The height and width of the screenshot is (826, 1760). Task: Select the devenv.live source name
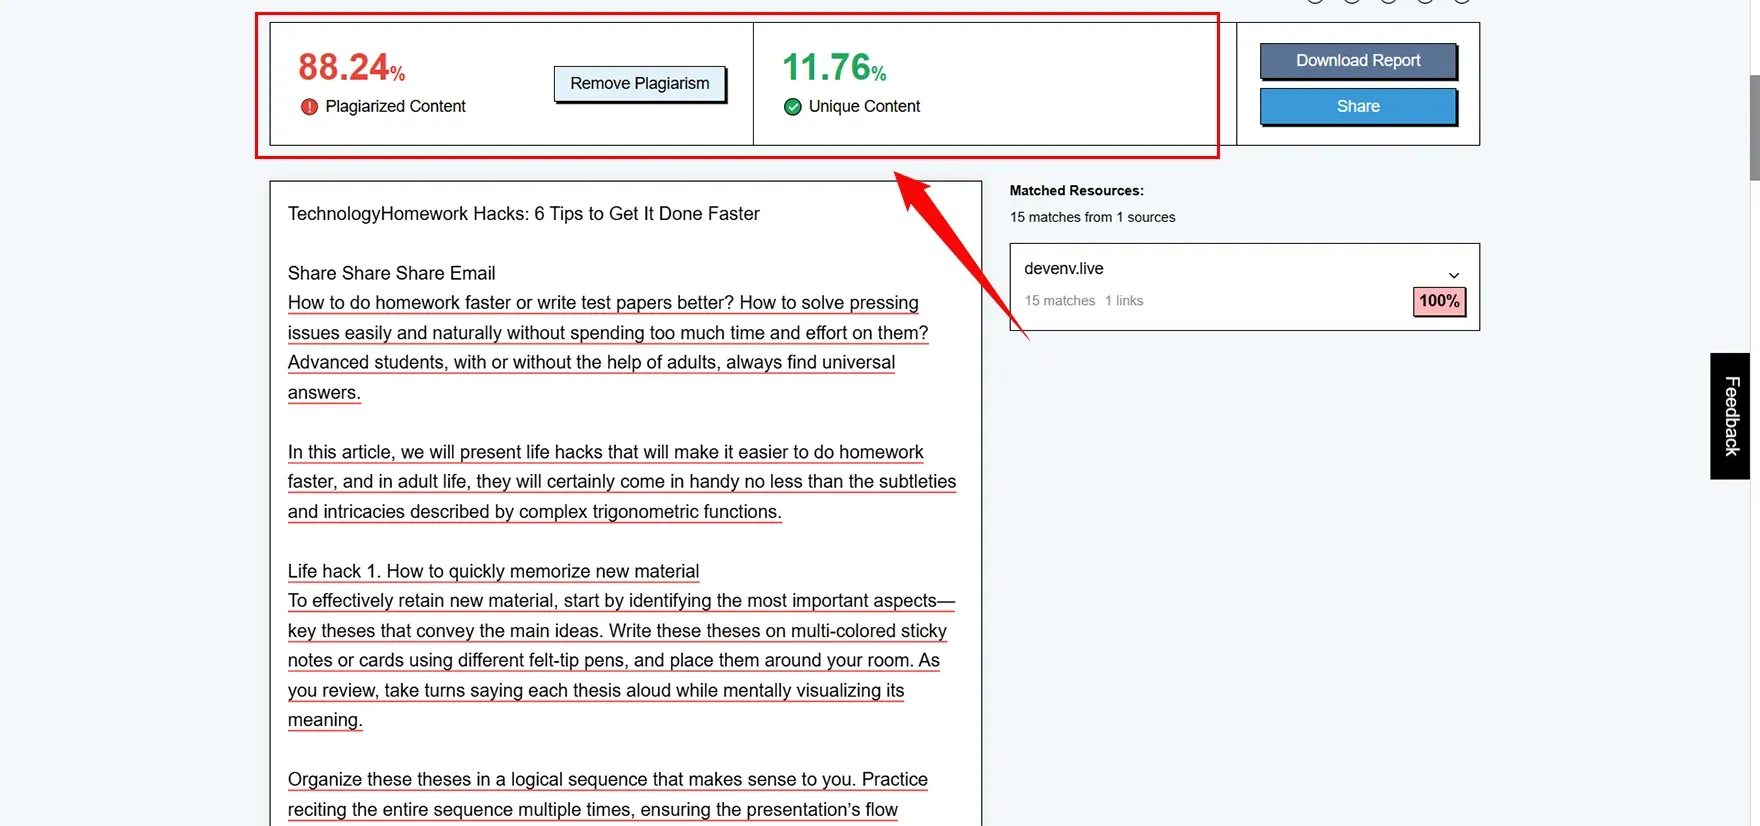[x=1064, y=269]
